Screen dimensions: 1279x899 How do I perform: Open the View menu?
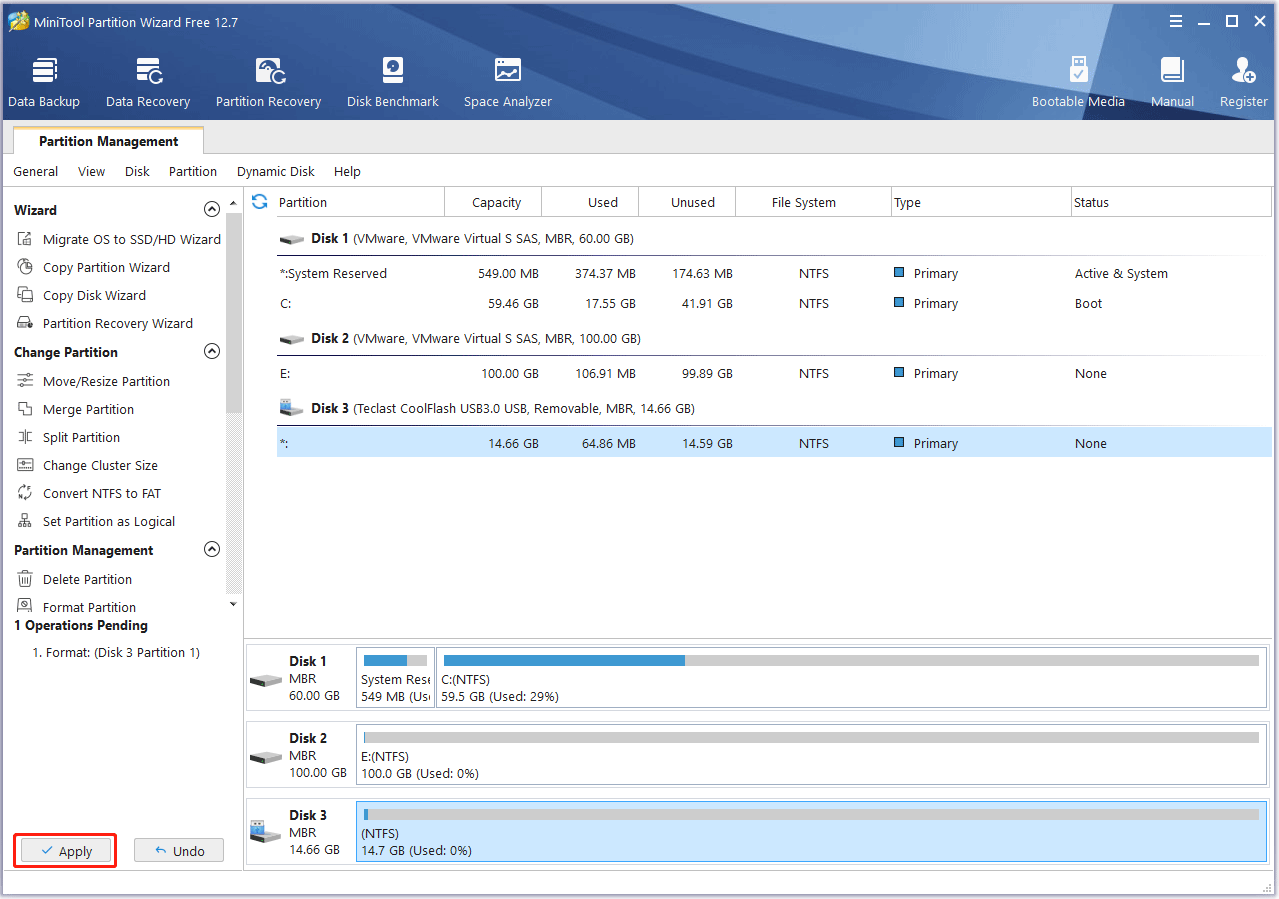91,171
